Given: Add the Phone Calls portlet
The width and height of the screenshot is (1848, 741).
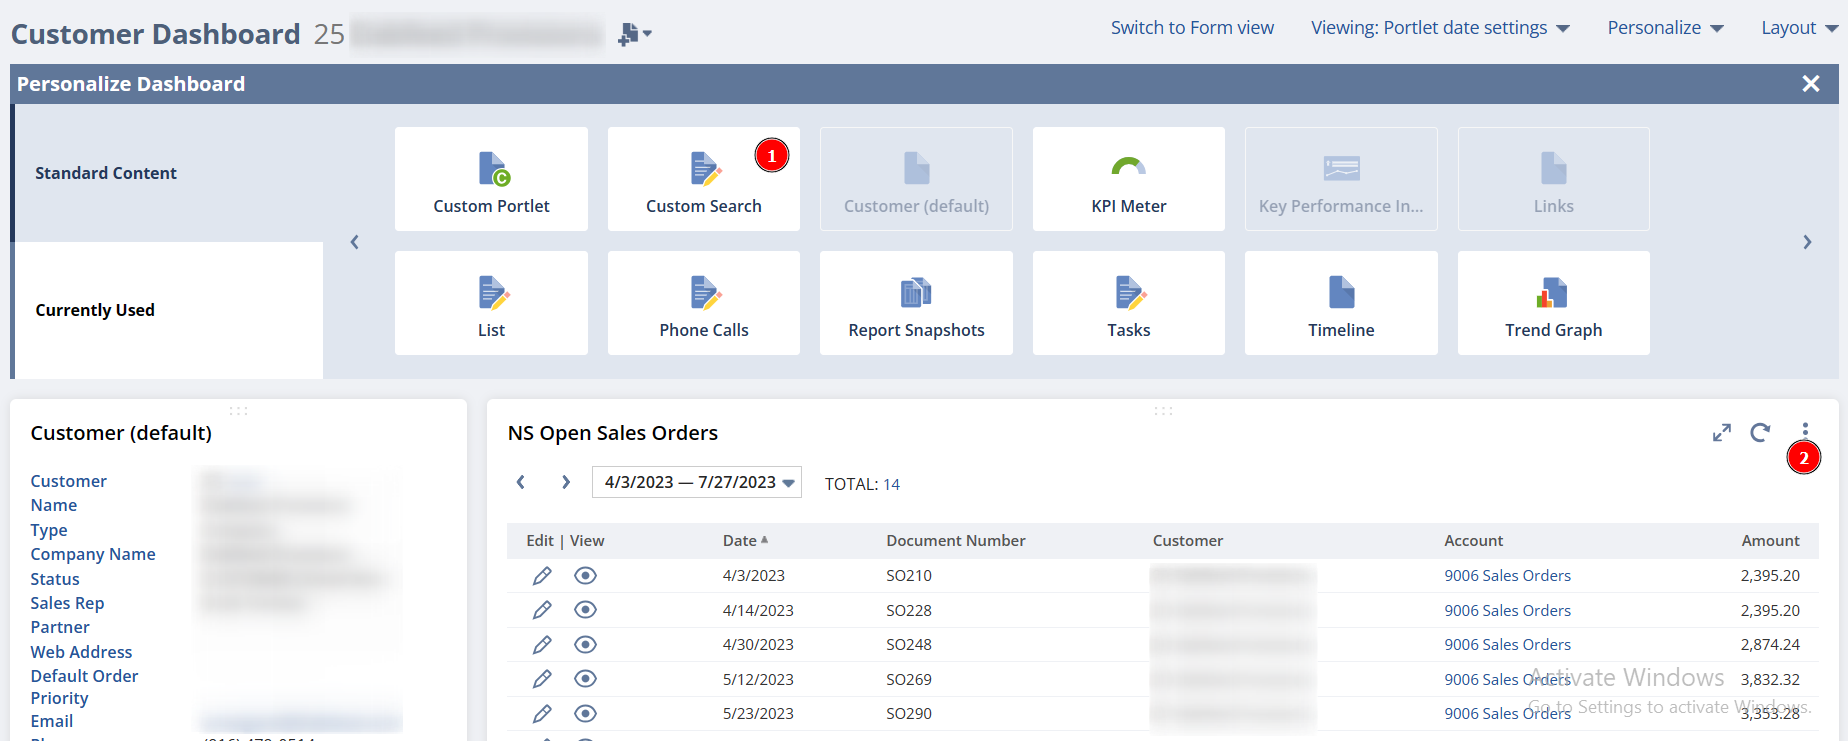Looking at the screenshot, I should click(703, 303).
